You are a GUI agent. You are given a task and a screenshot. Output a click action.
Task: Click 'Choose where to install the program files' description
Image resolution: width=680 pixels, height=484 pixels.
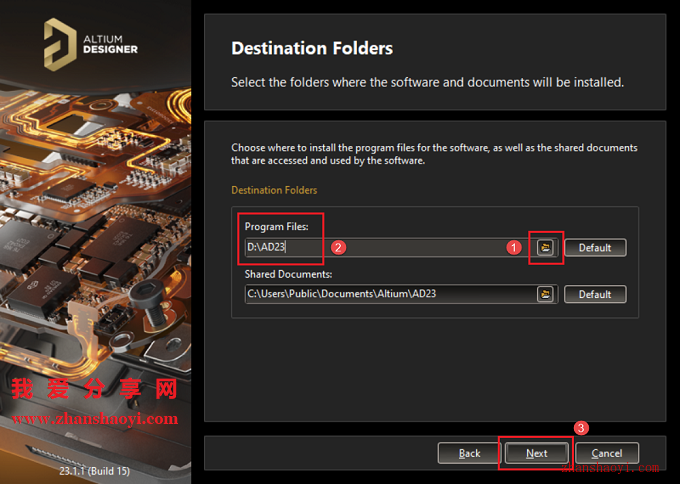[434, 154]
